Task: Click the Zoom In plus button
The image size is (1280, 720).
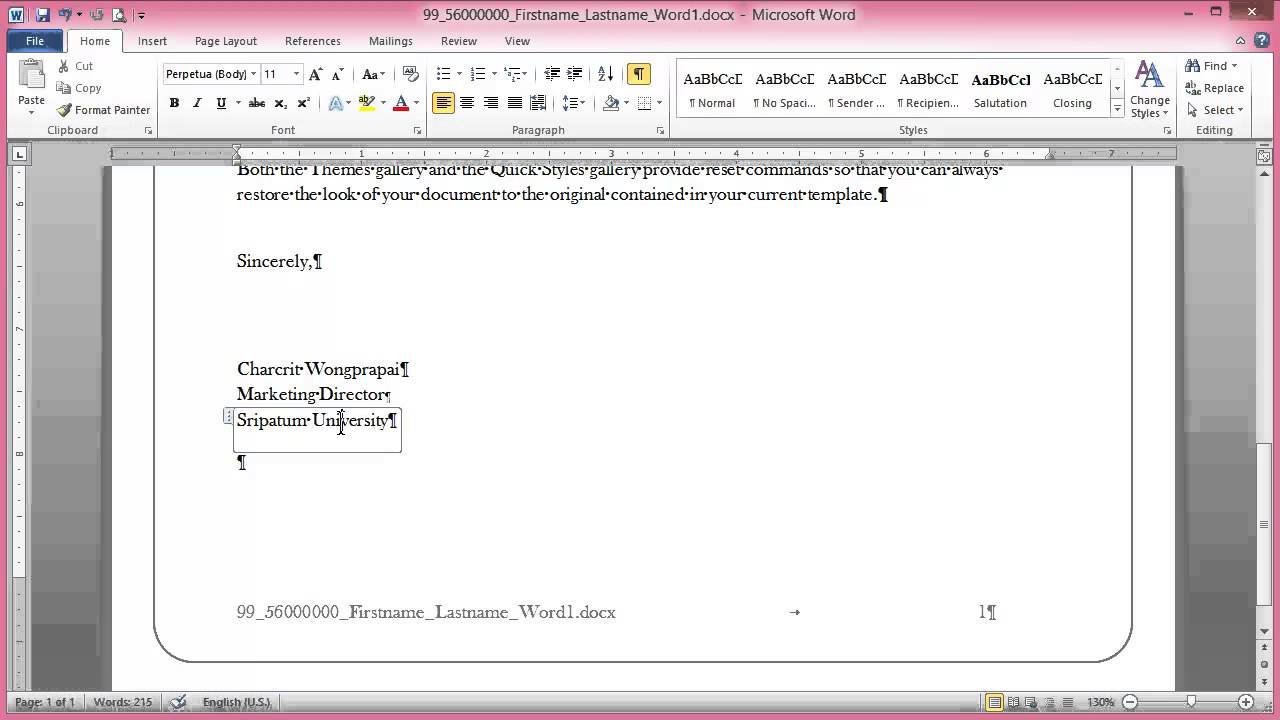Action: click(1246, 702)
